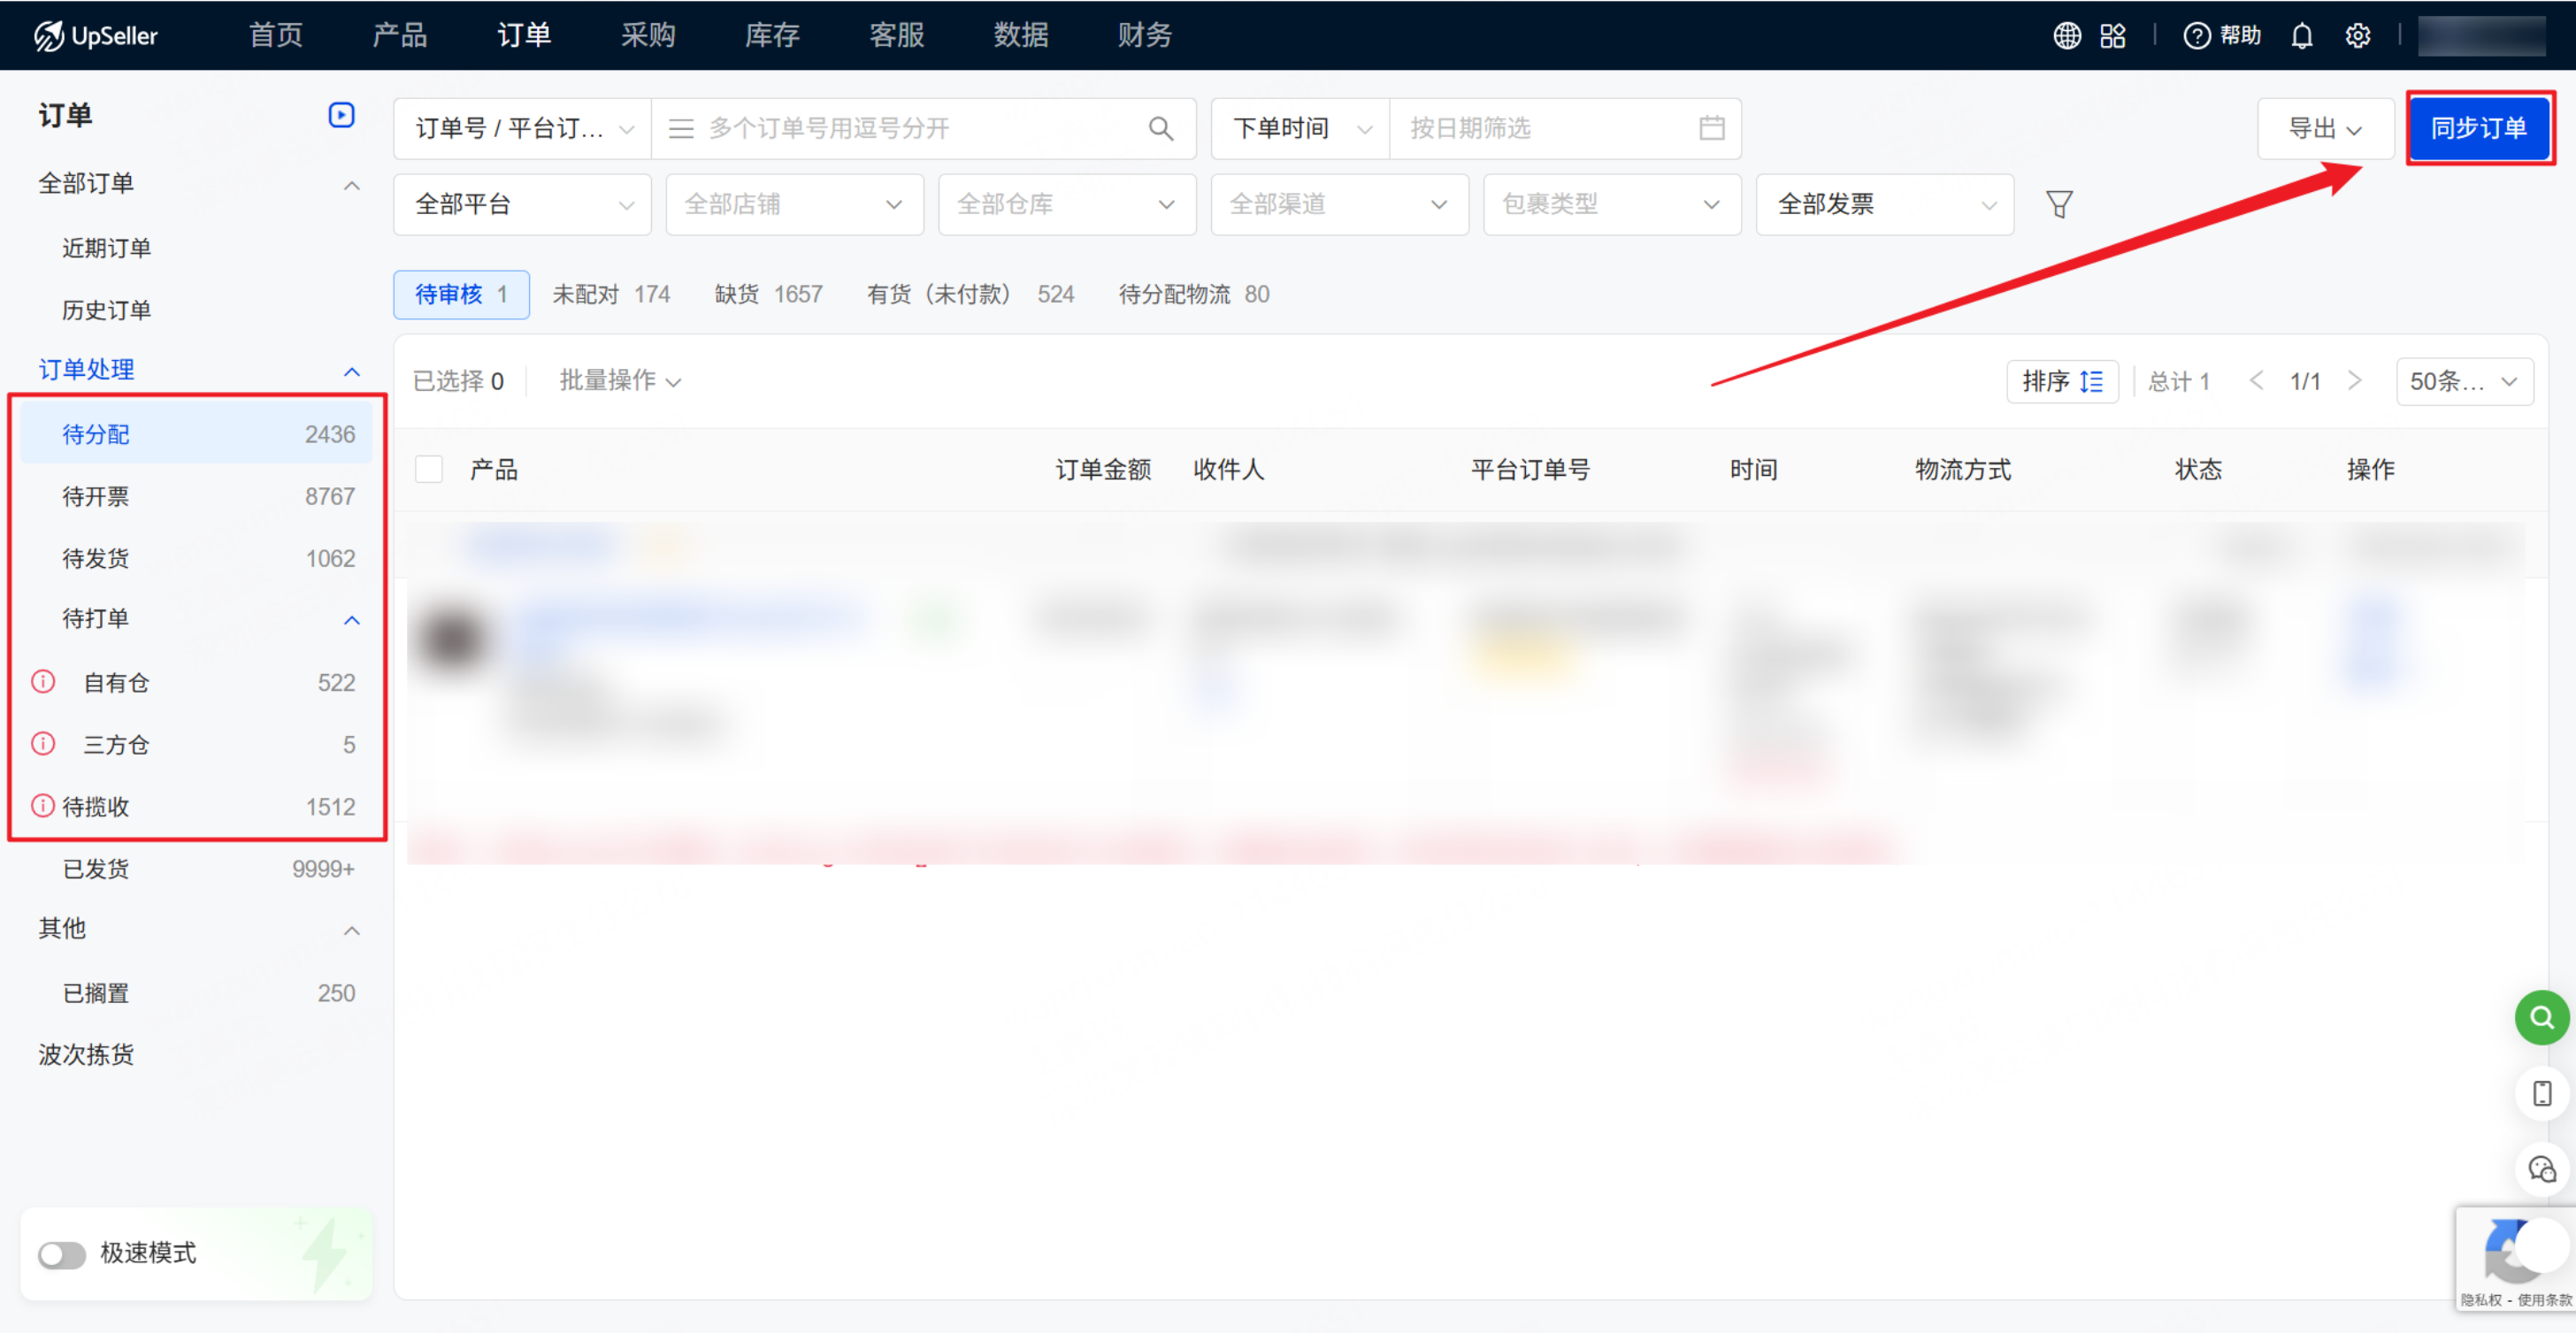Click the notification bell icon
Image resolution: width=2576 pixels, height=1333 pixels.
pos(2301,36)
